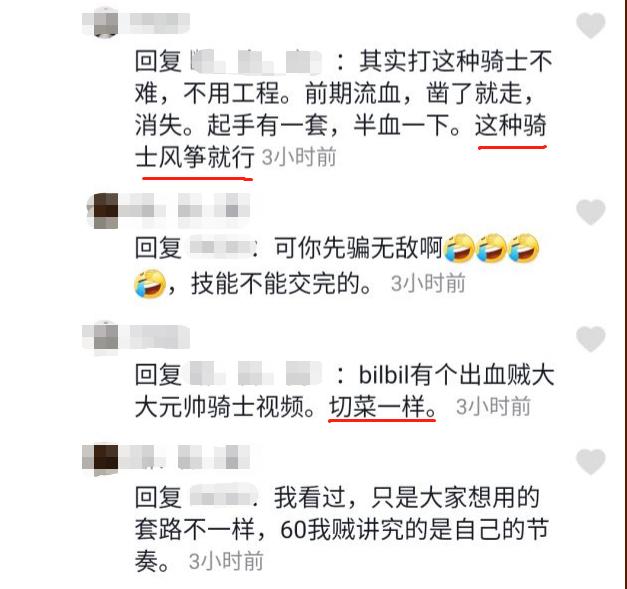This screenshot has width=627, height=589.
Task: Tap heart on the 60我贼 comment
Action: (x=591, y=461)
